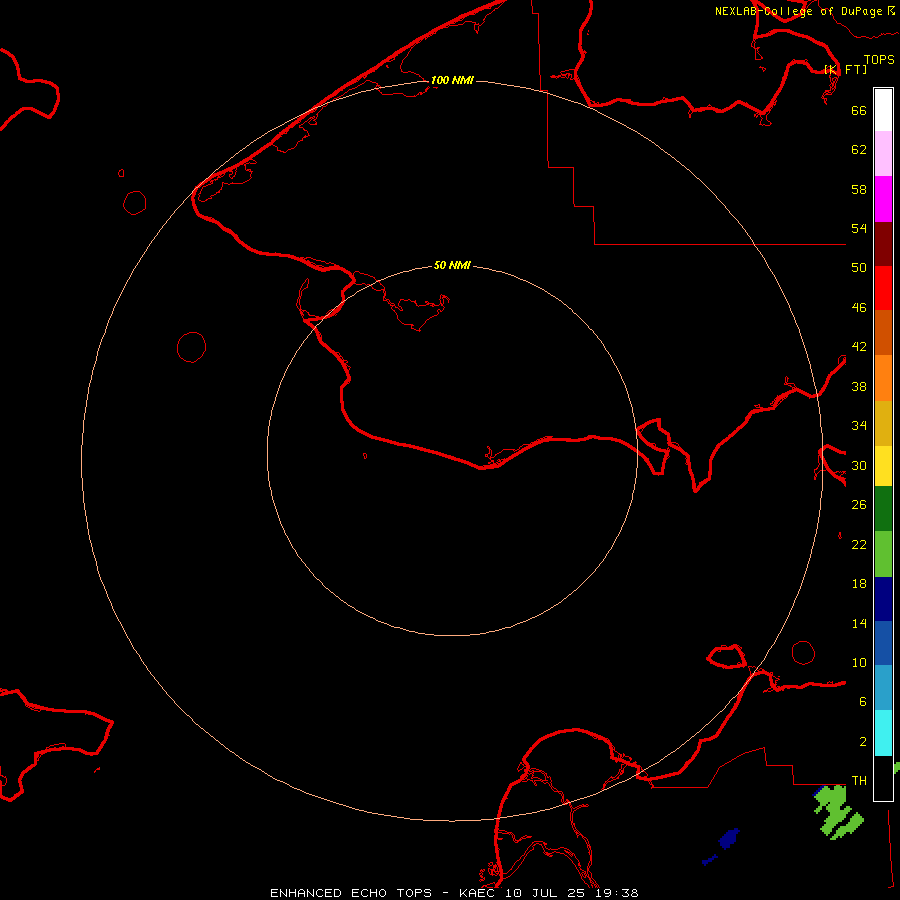Click the "46" legend value
The width and height of the screenshot is (900, 900).
tap(859, 308)
